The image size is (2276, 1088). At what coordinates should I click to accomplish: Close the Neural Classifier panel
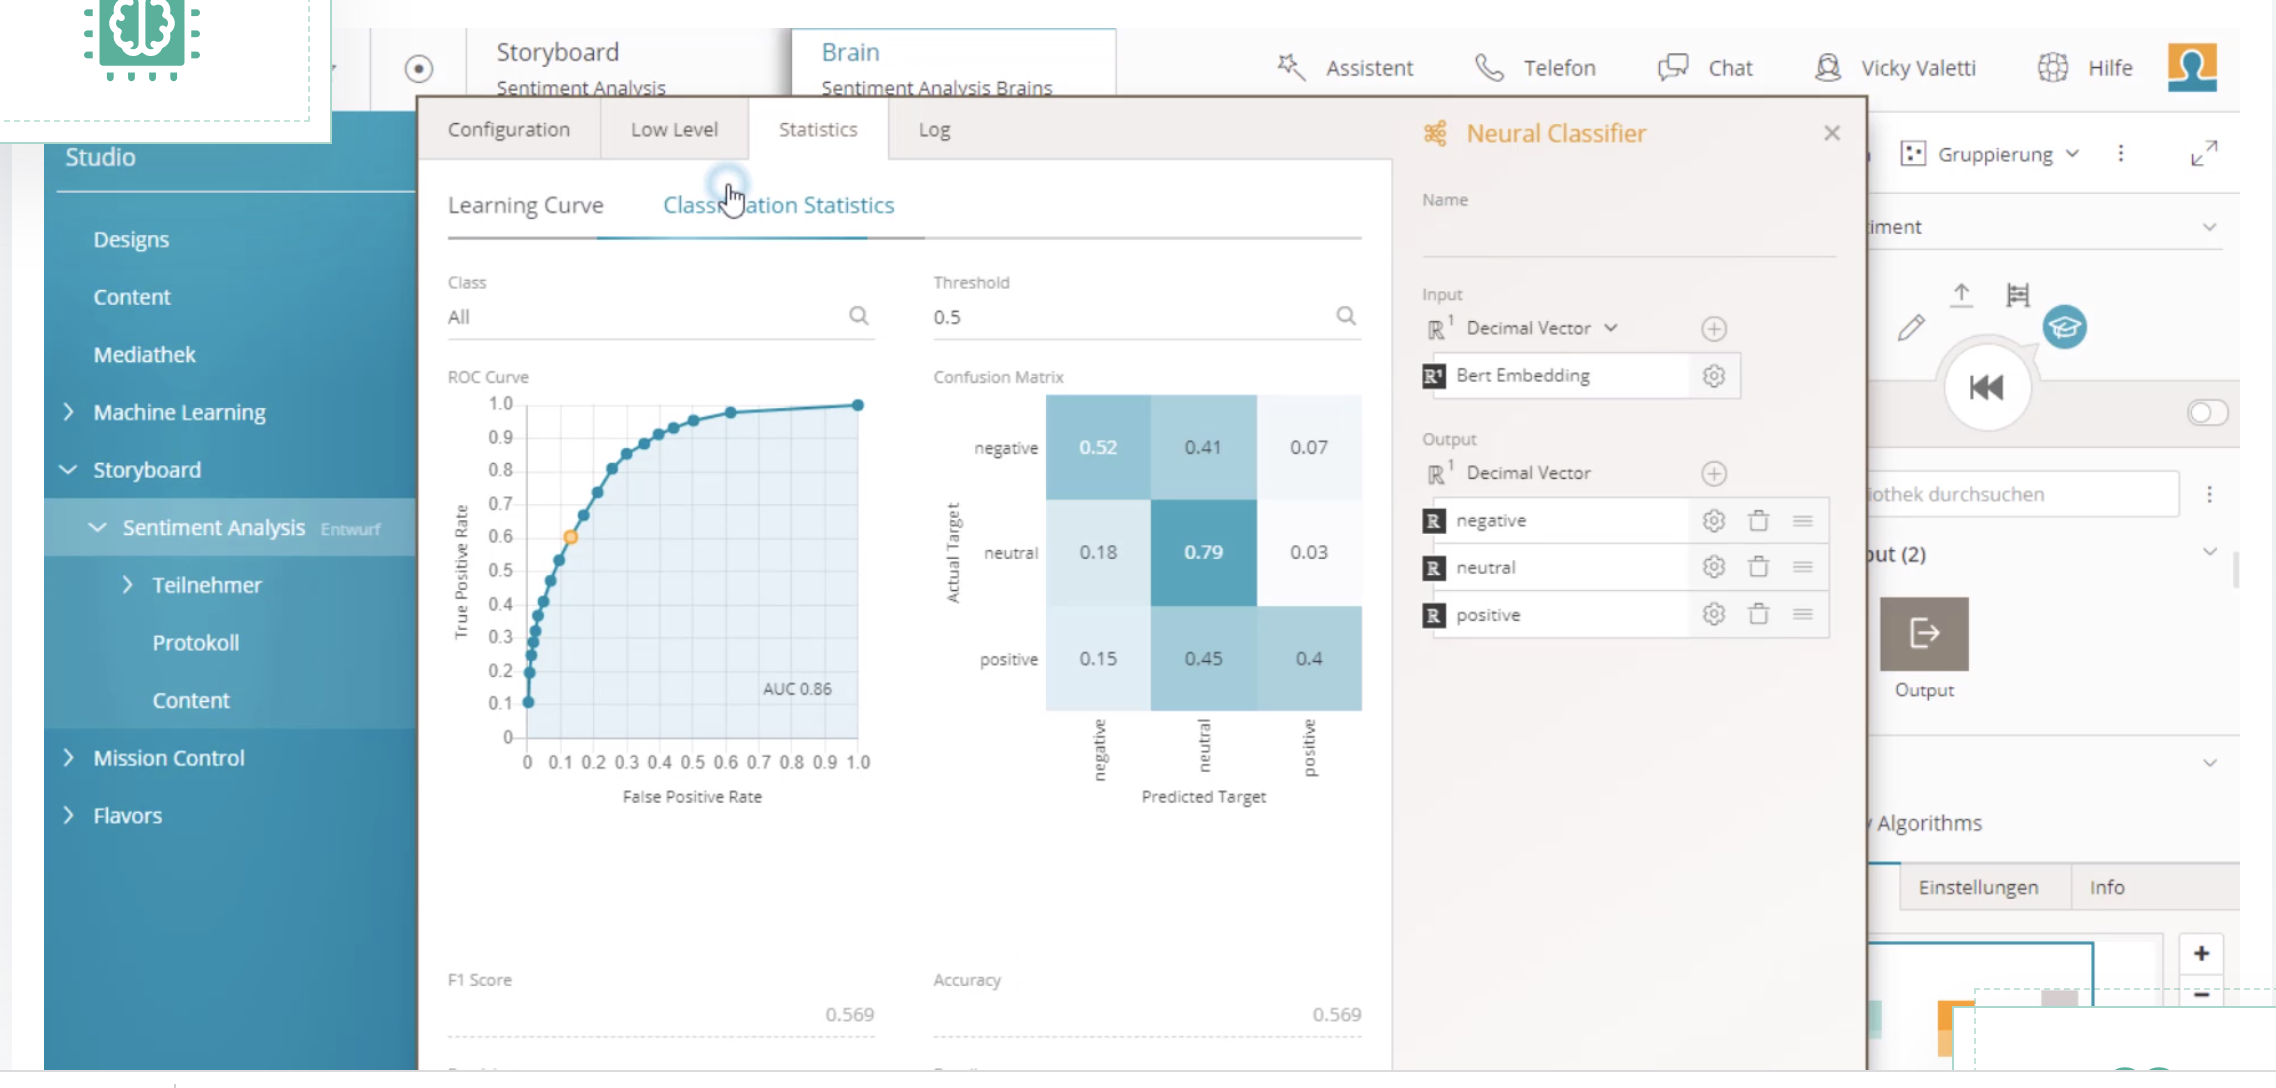click(1831, 132)
